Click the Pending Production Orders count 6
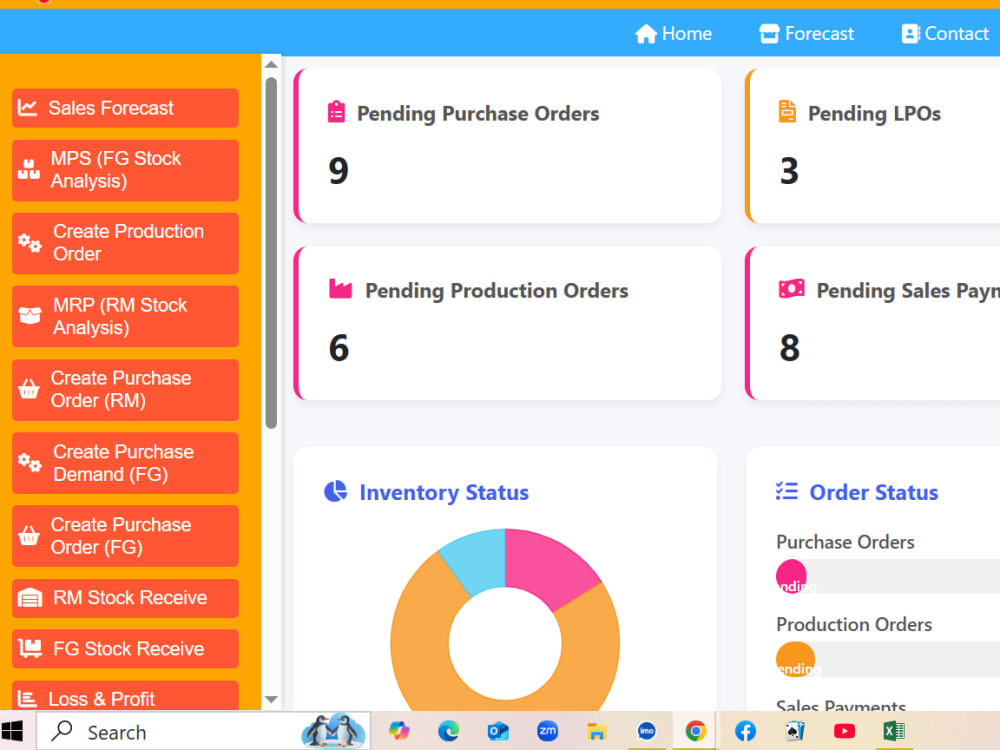This screenshot has height=750, width=1000. [x=339, y=348]
